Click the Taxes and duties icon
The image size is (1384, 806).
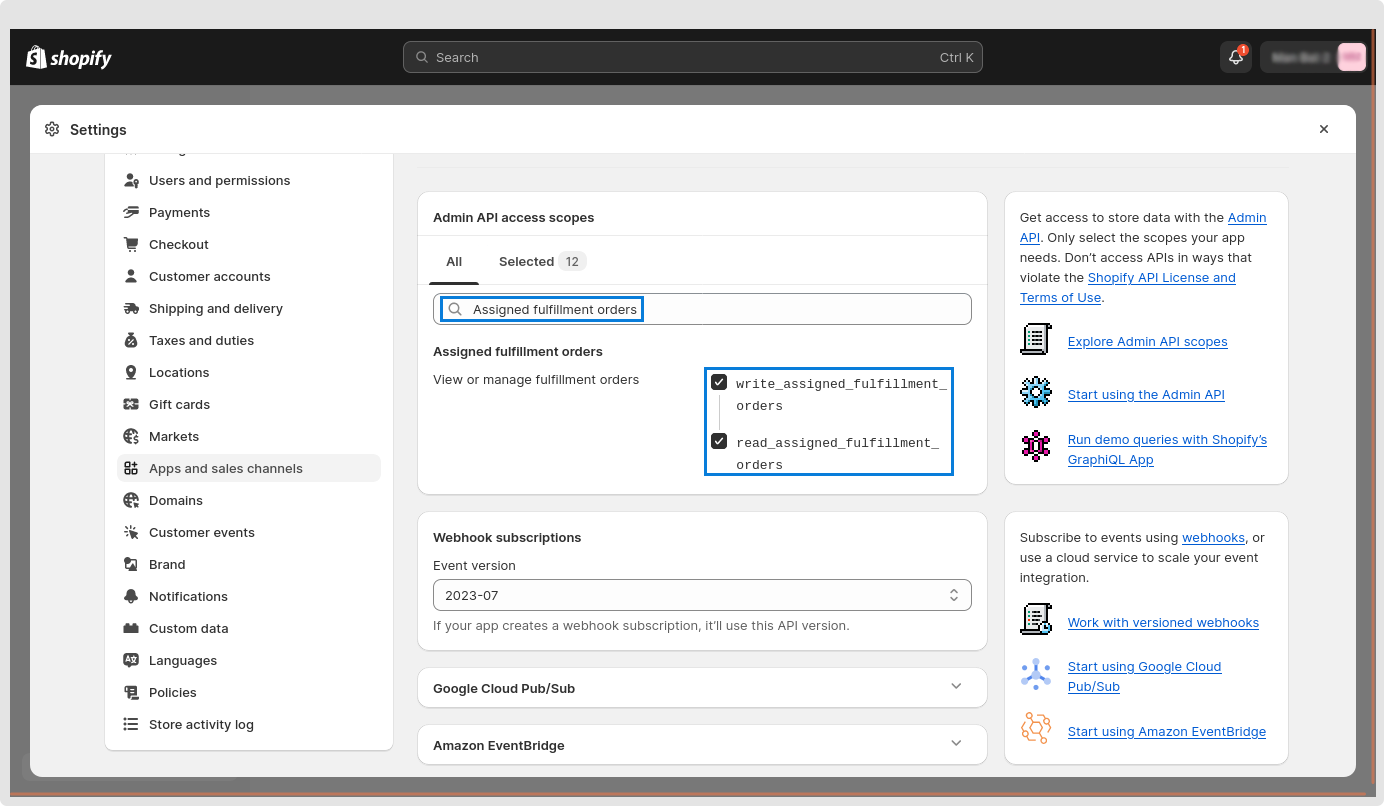[x=131, y=341]
